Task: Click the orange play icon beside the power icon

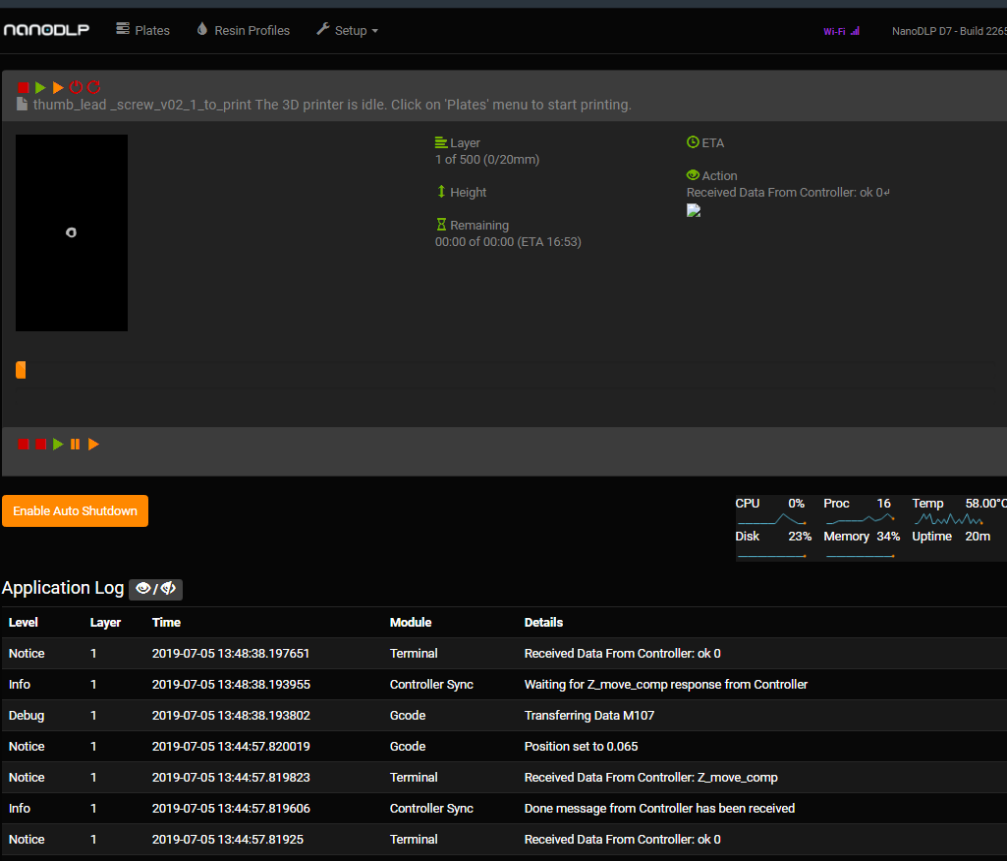Action: tap(58, 88)
